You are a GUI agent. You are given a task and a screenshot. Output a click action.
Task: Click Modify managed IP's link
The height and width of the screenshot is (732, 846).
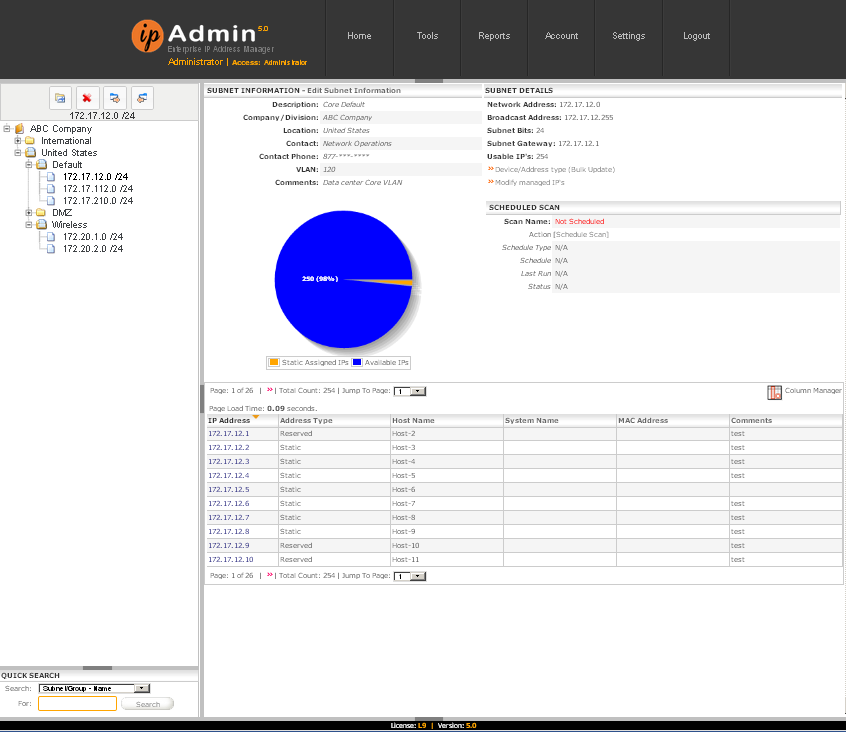click(530, 182)
